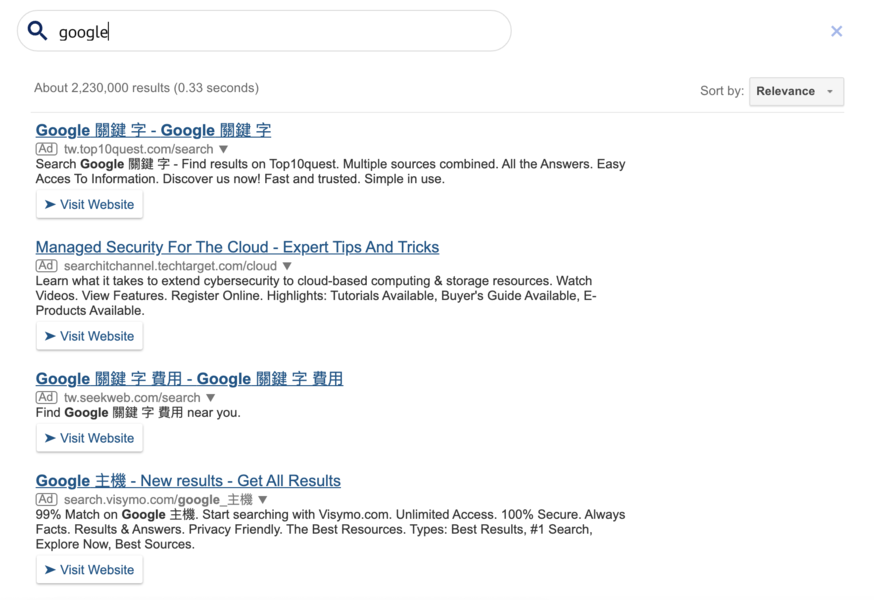Screen dimensions: 874x600
Task: Click the Ad badge beside search.visymo.com
Action: point(46,500)
